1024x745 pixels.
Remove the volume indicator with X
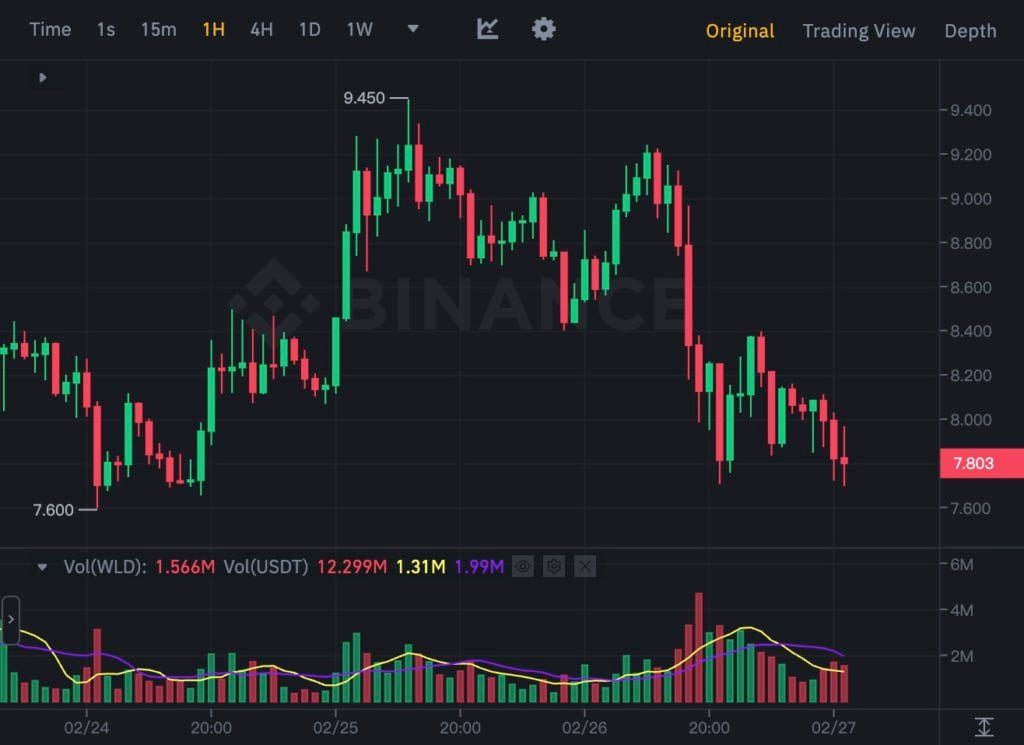point(585,567)
